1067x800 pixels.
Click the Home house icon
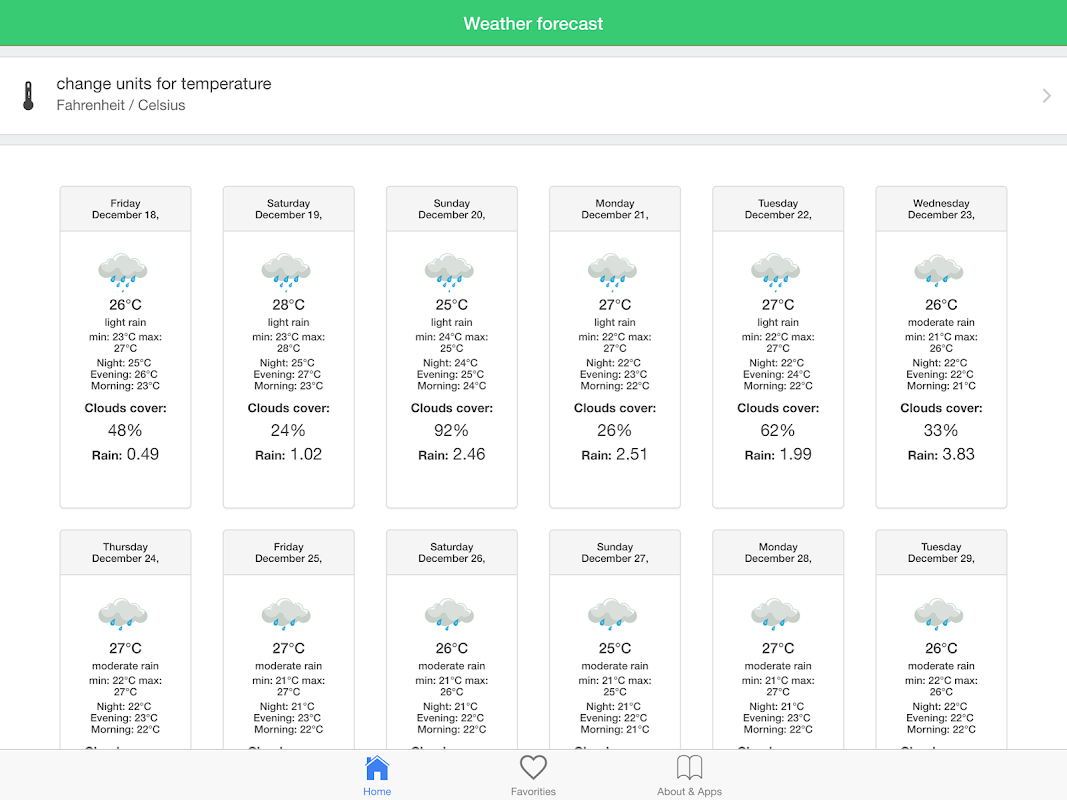pyautogui.click(x=376, y=768)
